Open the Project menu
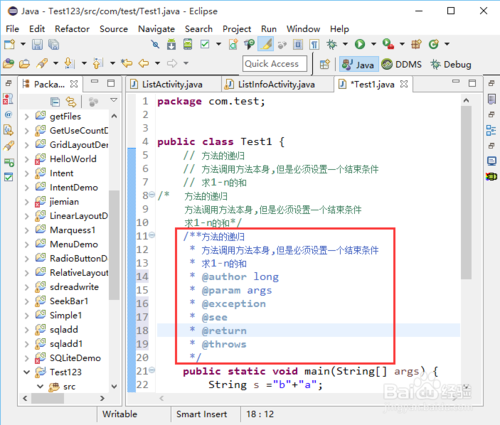500x425 pixels. pos(237,29)
